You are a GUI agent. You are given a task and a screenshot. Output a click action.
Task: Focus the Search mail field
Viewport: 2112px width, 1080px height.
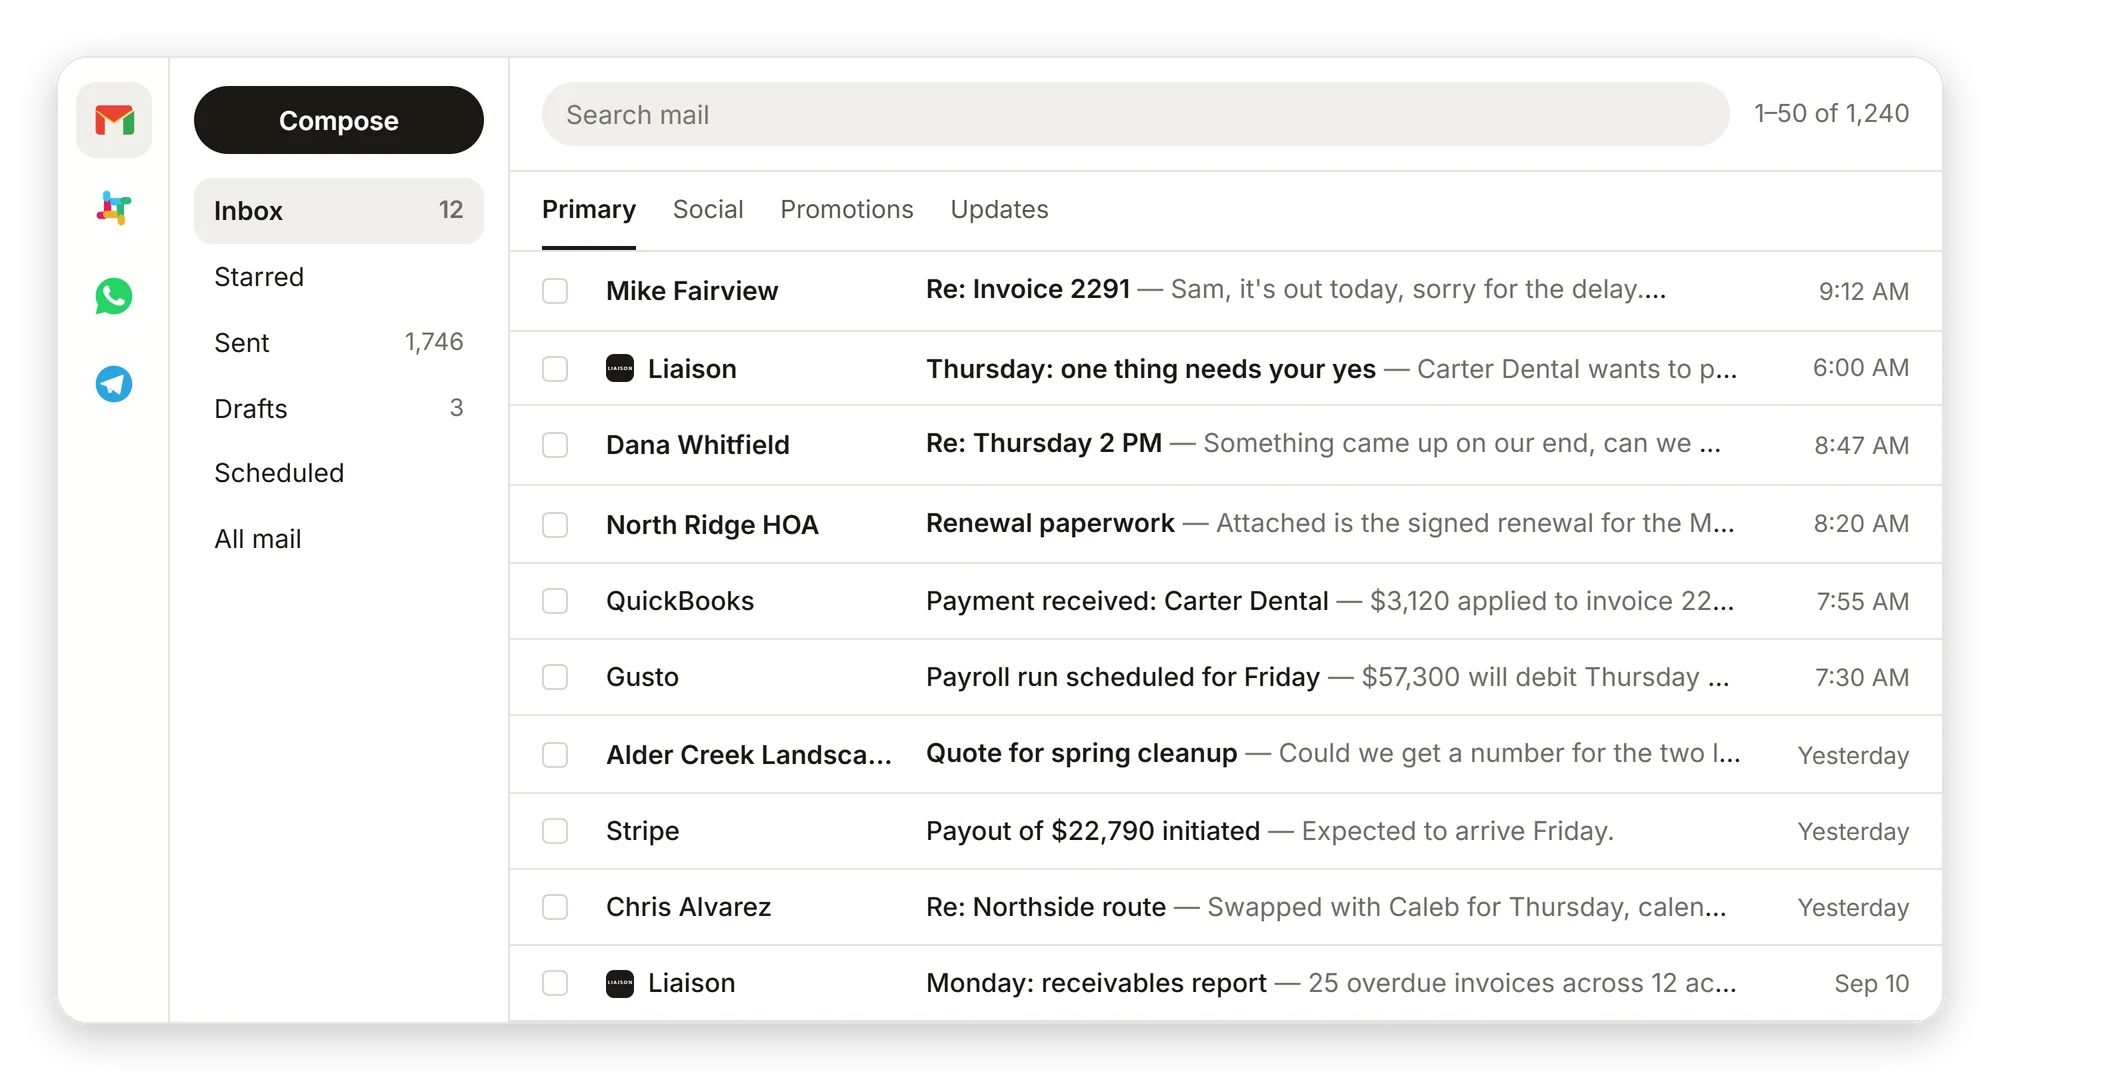click(1135, 114)
